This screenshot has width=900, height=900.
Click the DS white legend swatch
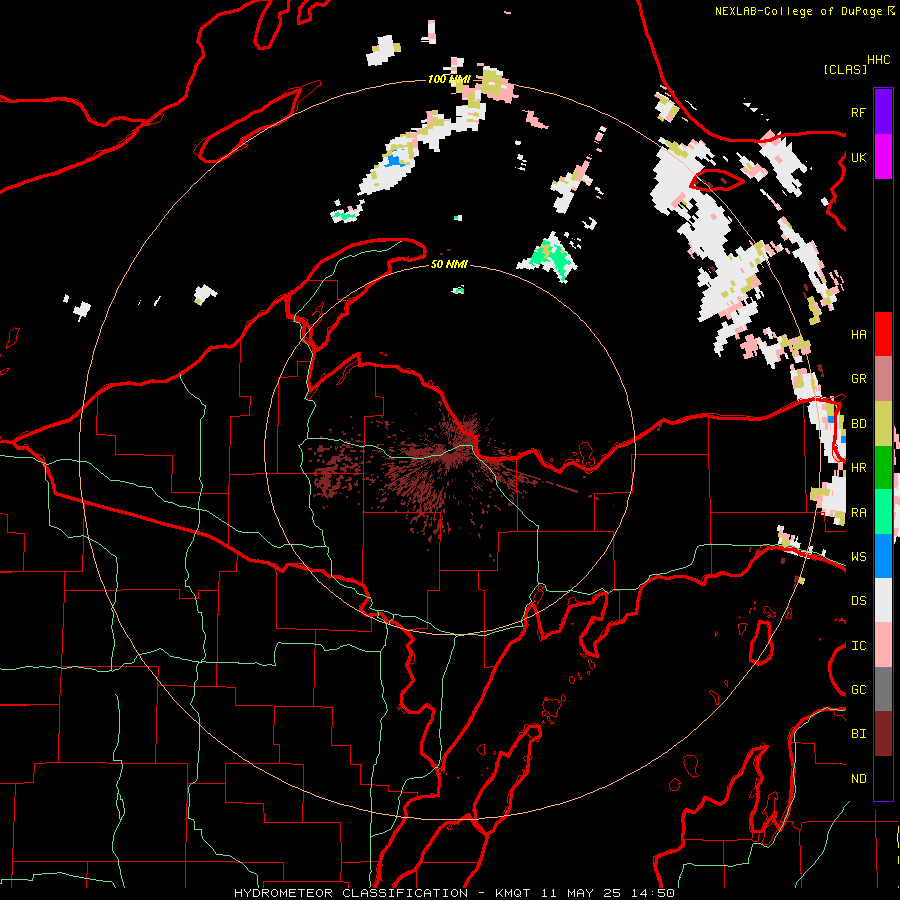click(883, 600)
